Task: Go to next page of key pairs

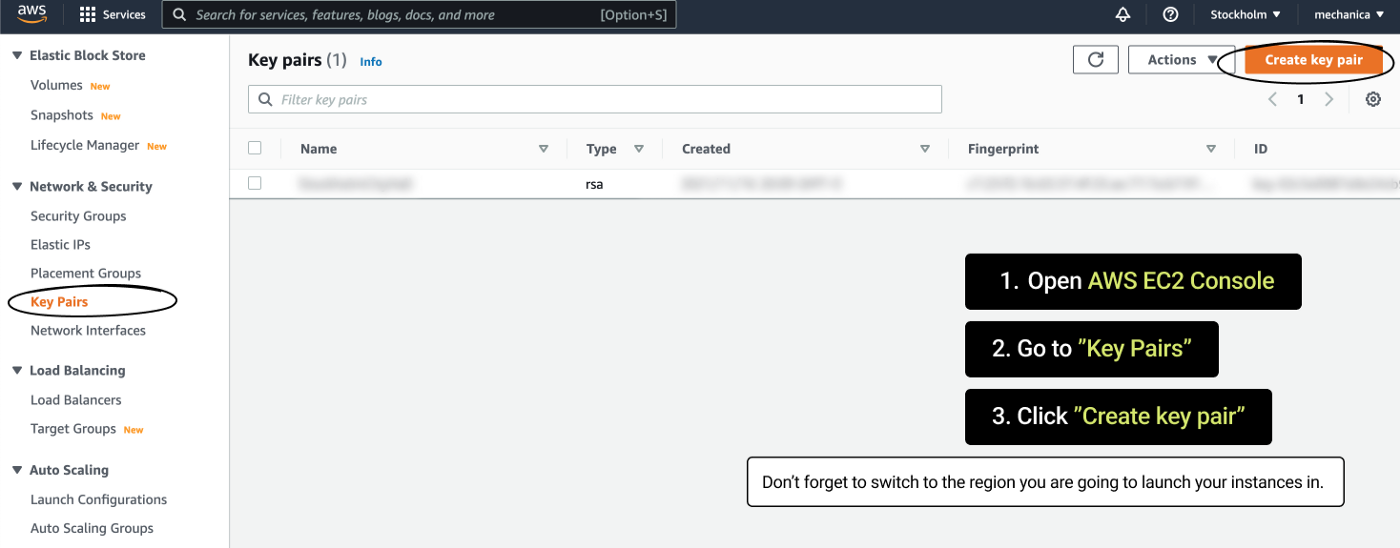Action: pyautogui.click(x=1329, y=99)
